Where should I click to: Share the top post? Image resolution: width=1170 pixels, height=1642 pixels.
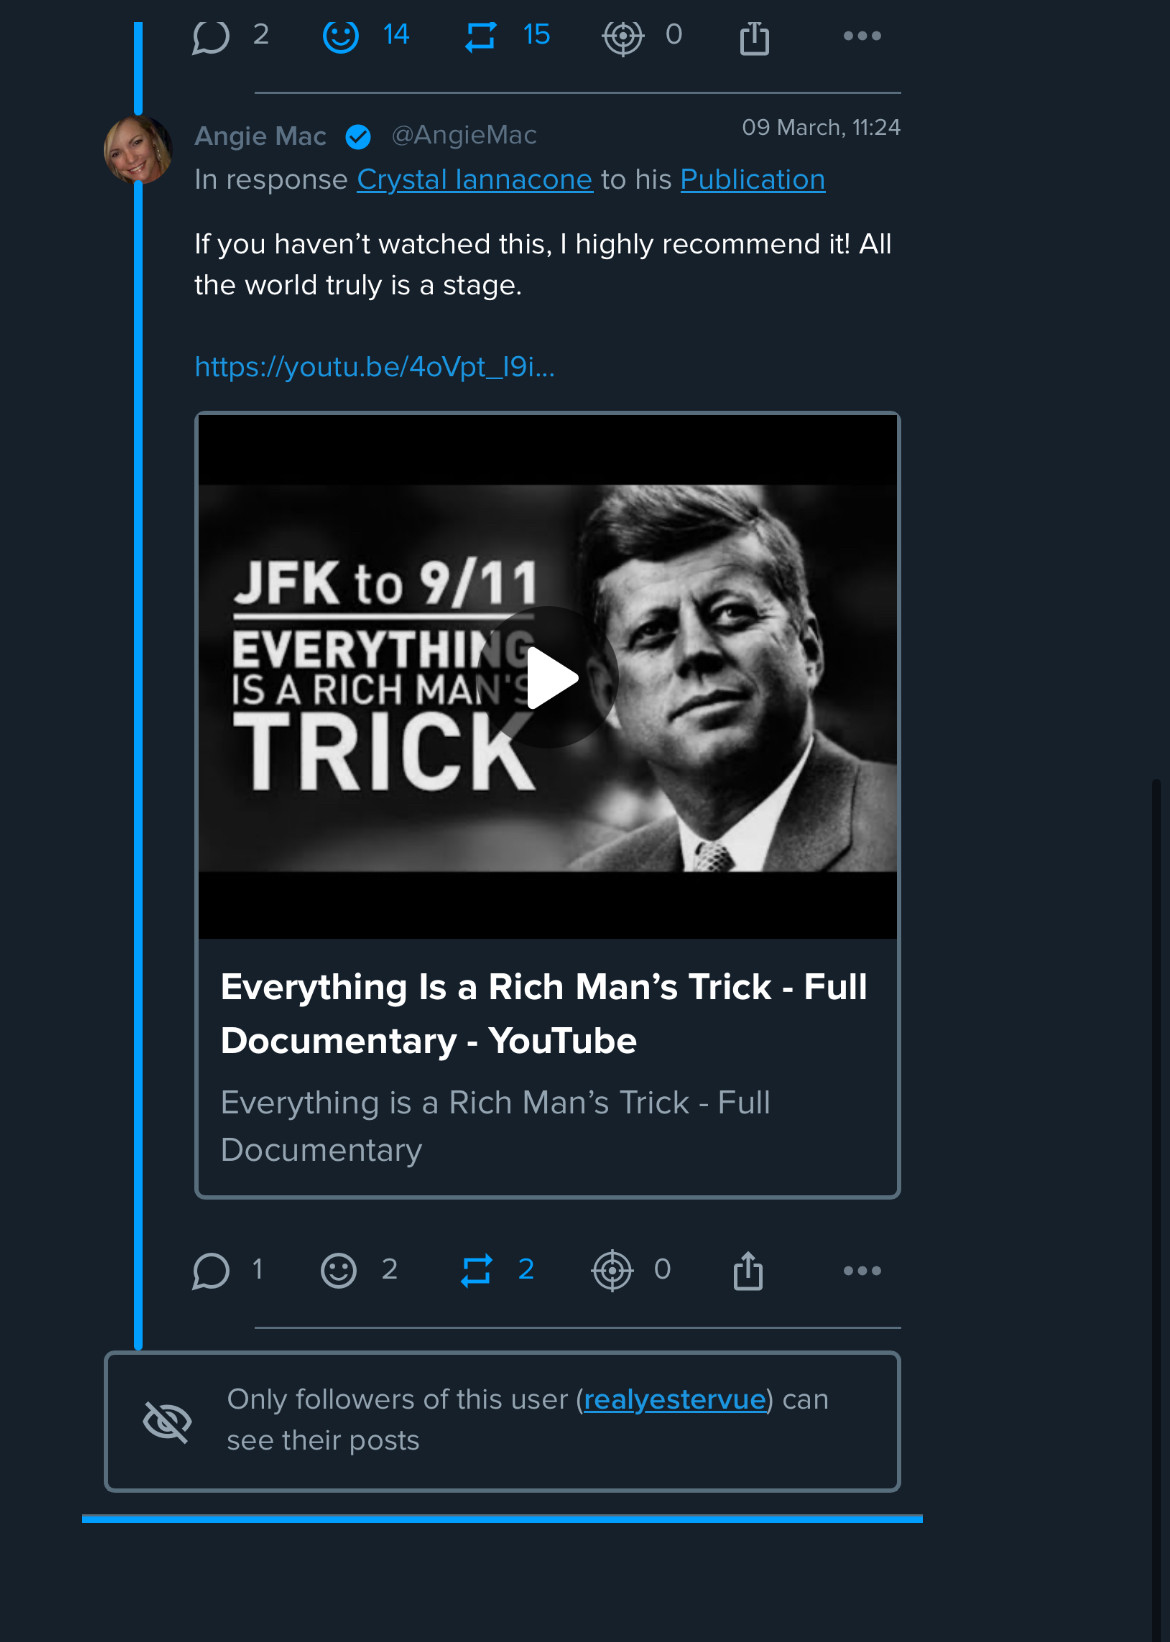754,38
